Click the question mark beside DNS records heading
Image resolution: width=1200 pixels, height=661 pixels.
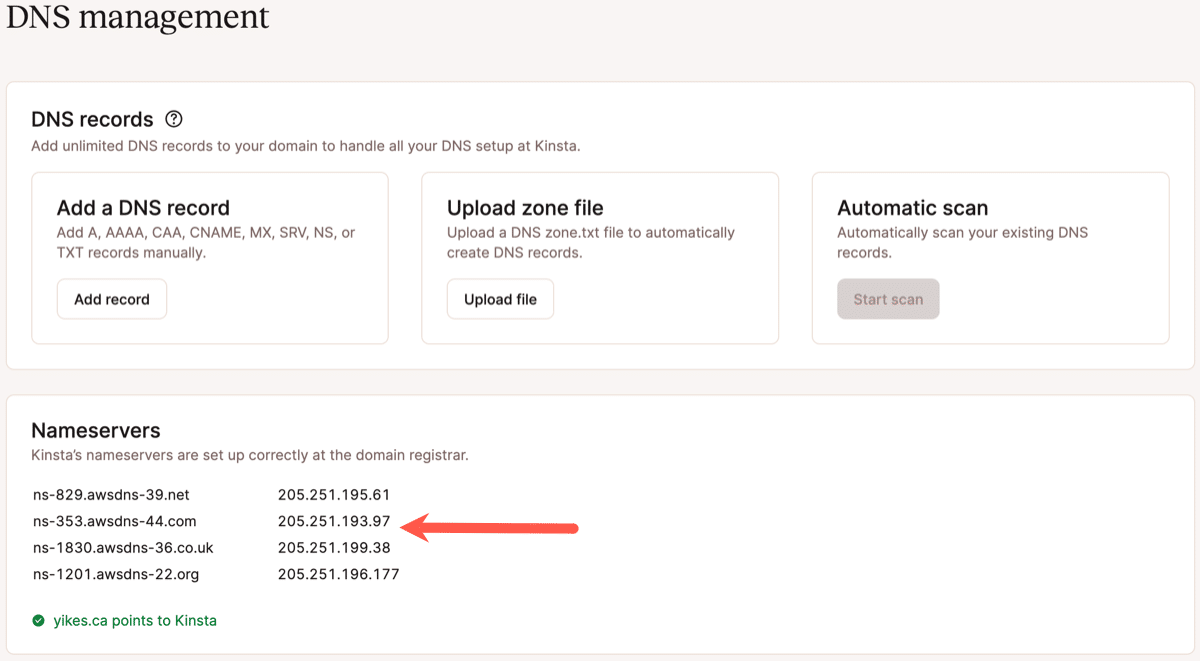174,119
